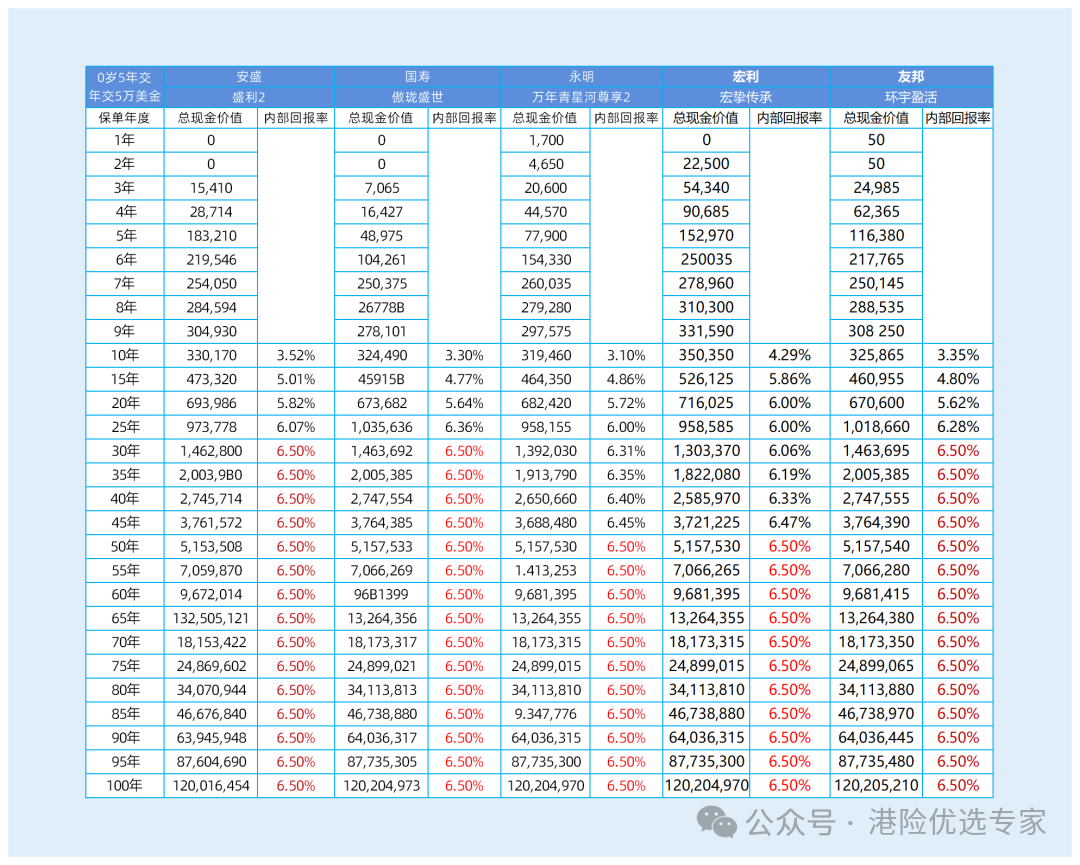Click the value 3,688,480
Viewport: 1080px width, 865px height.
click(546, 523)
